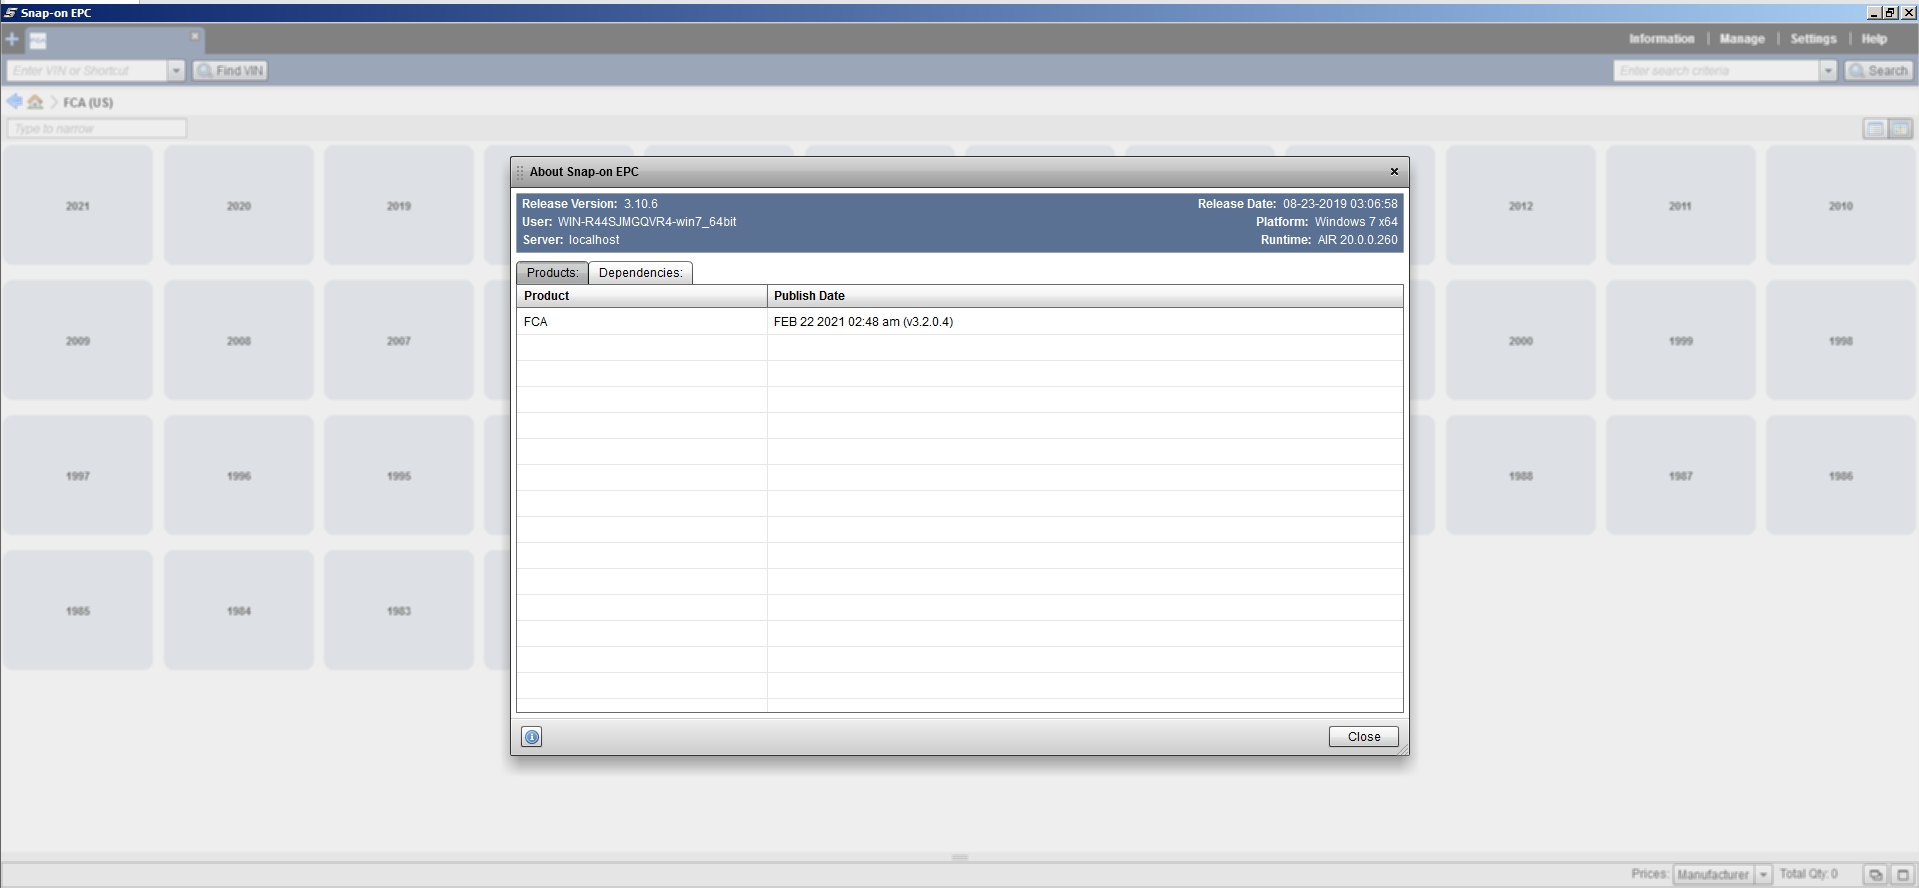
Task: Go to home with the house icon
Action: point(35,102)
